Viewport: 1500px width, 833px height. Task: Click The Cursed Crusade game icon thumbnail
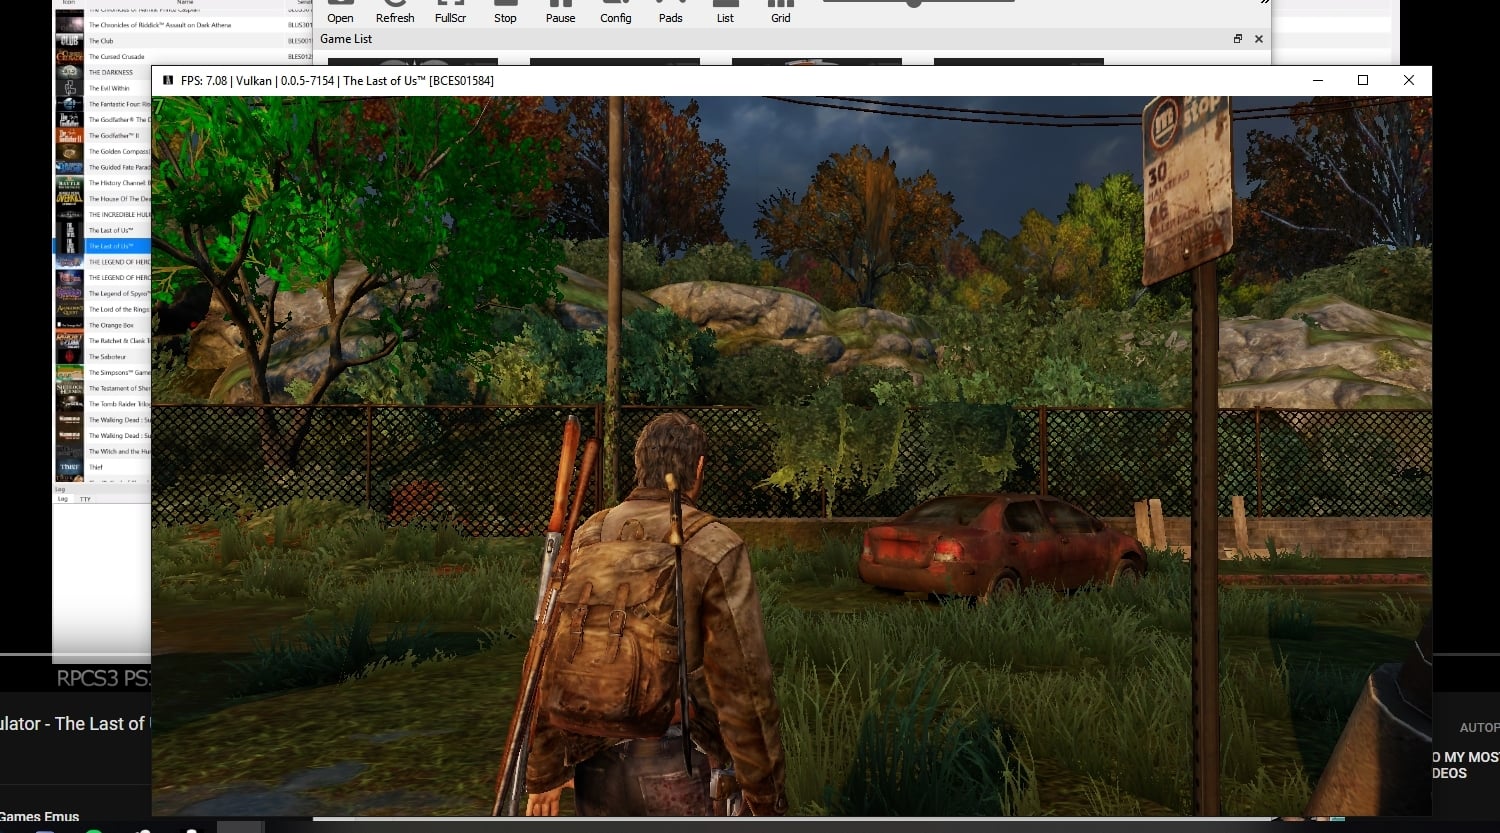click(x=69, y=57)
